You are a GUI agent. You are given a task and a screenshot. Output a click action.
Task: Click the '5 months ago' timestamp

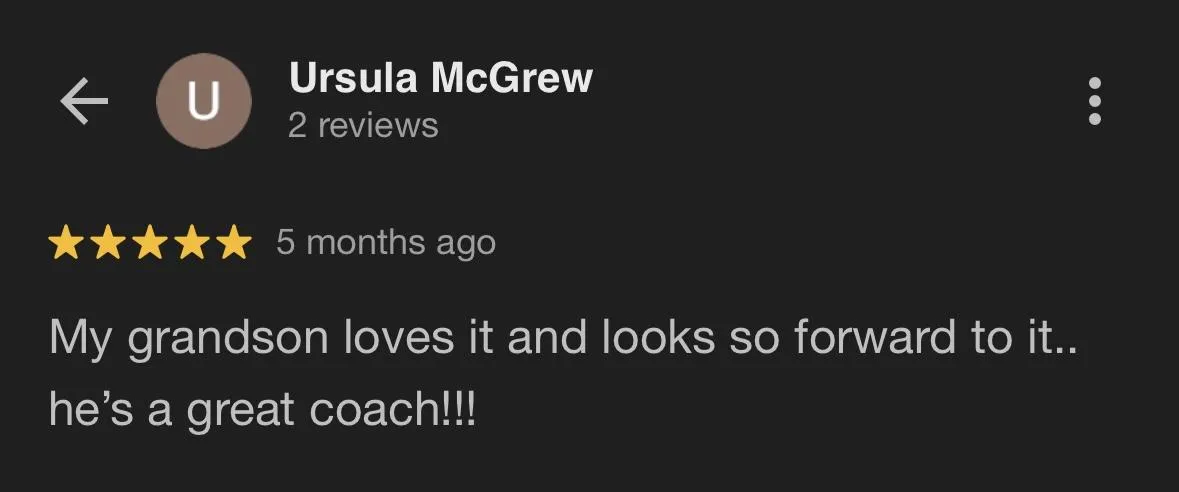click(x=386, y=244)
